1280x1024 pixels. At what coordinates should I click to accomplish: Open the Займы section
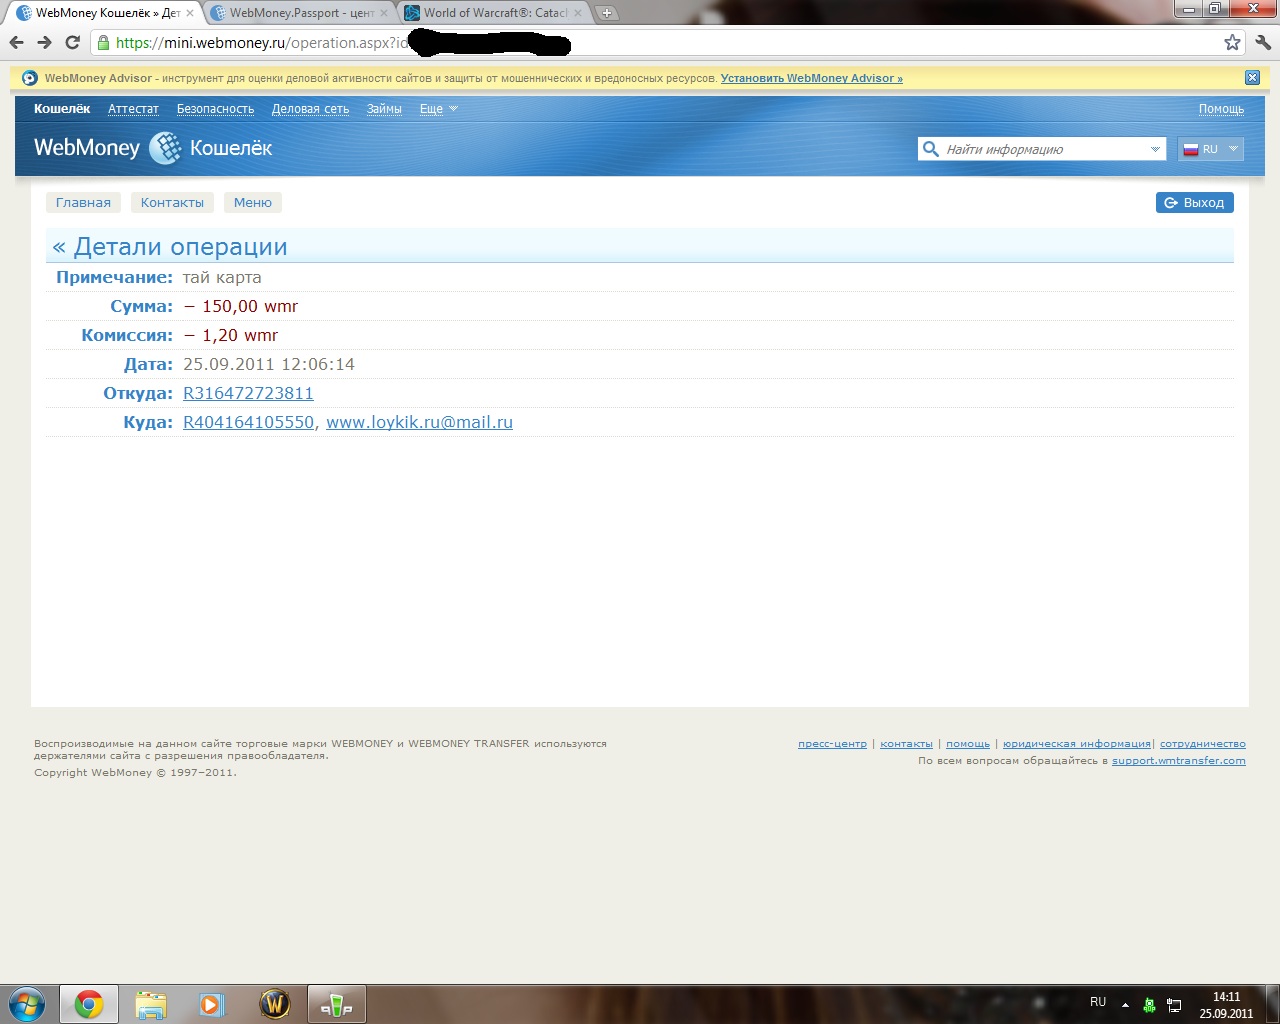(x=384, y=109)
